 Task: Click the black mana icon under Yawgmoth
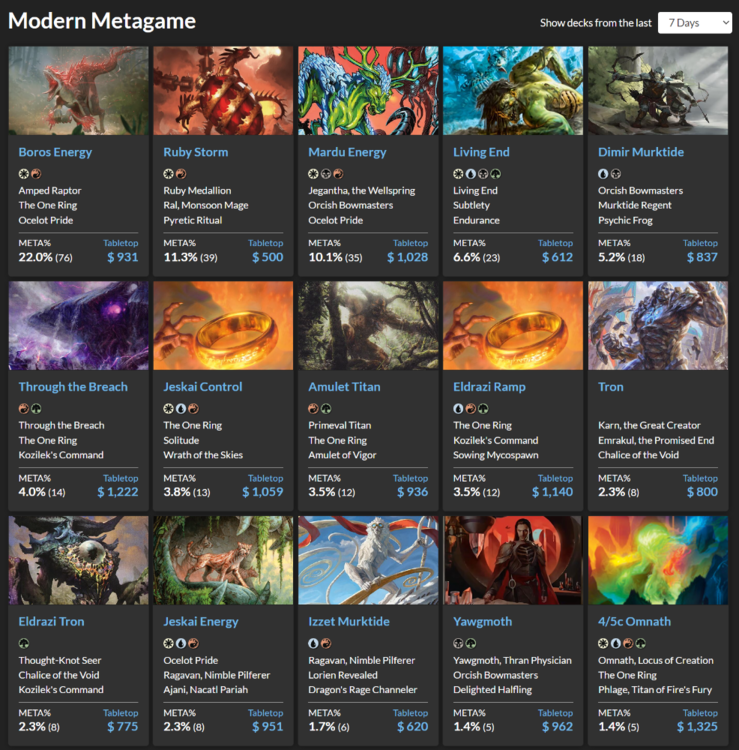458,643
